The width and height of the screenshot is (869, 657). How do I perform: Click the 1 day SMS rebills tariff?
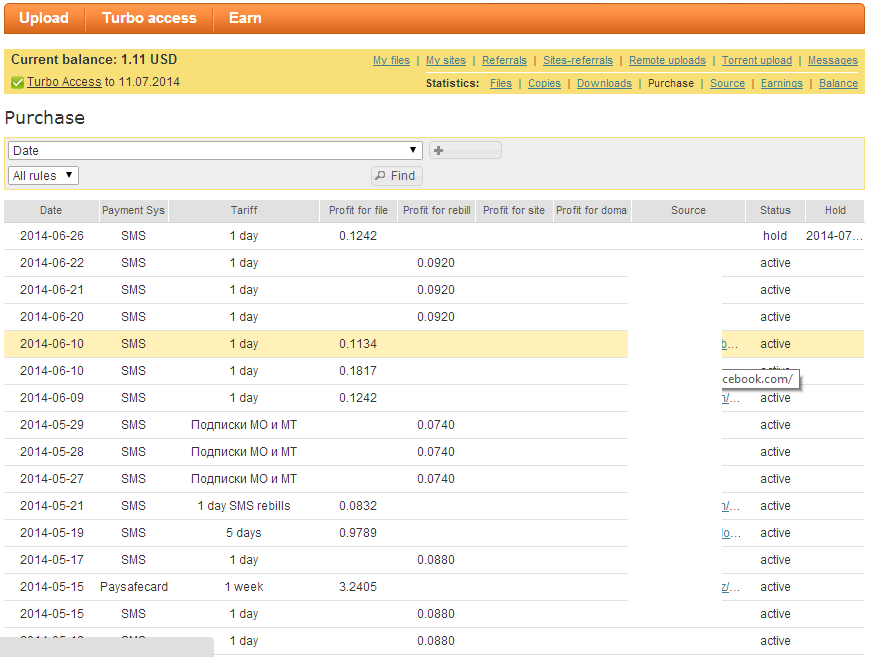(244, 506)
